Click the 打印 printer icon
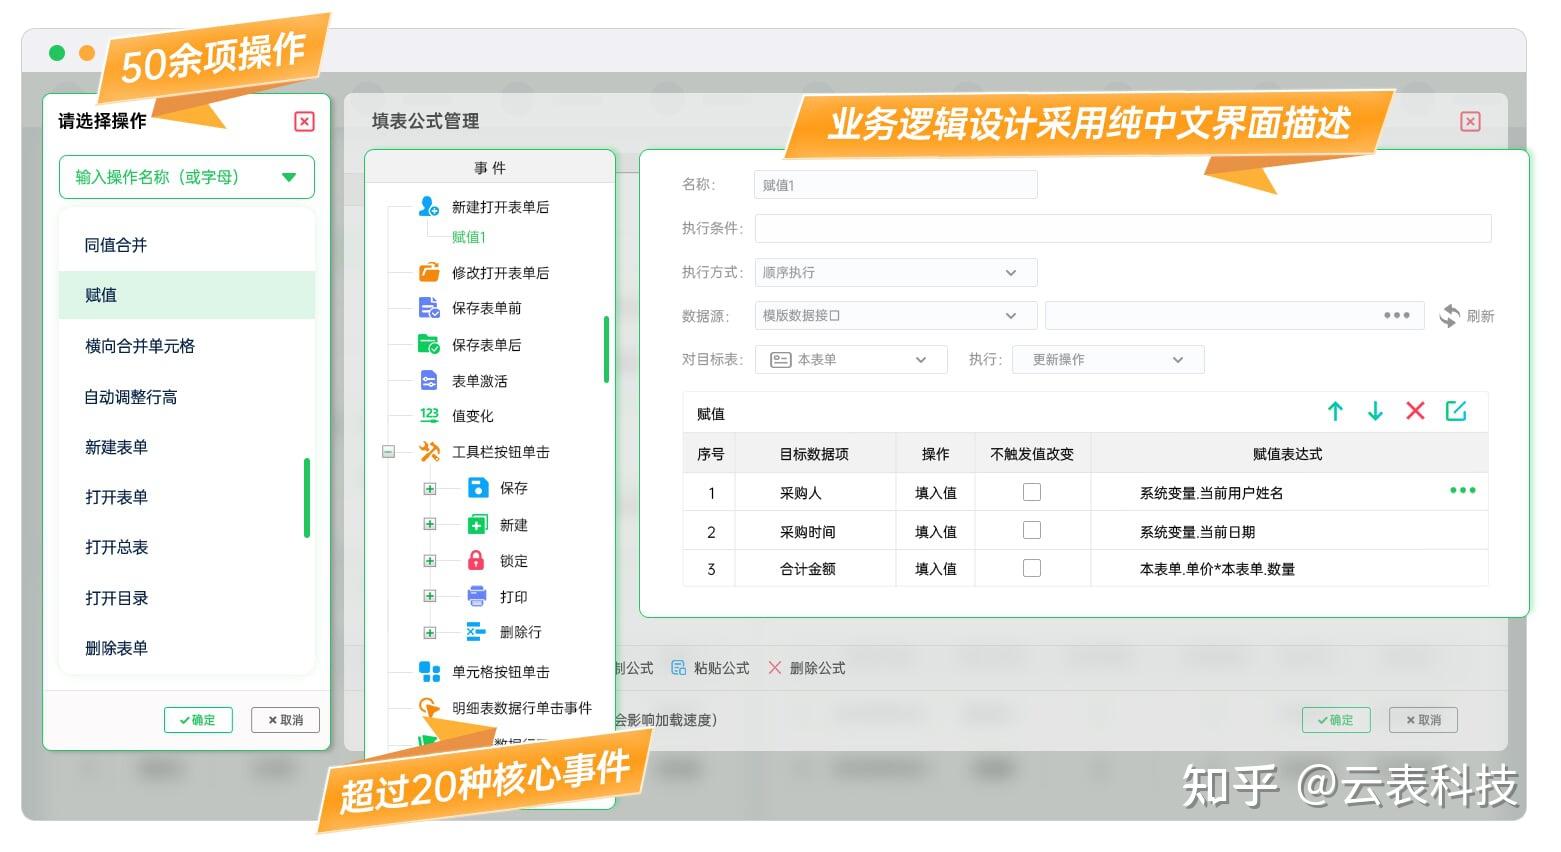Screen dimensions: 1561x852 (477, 596)
